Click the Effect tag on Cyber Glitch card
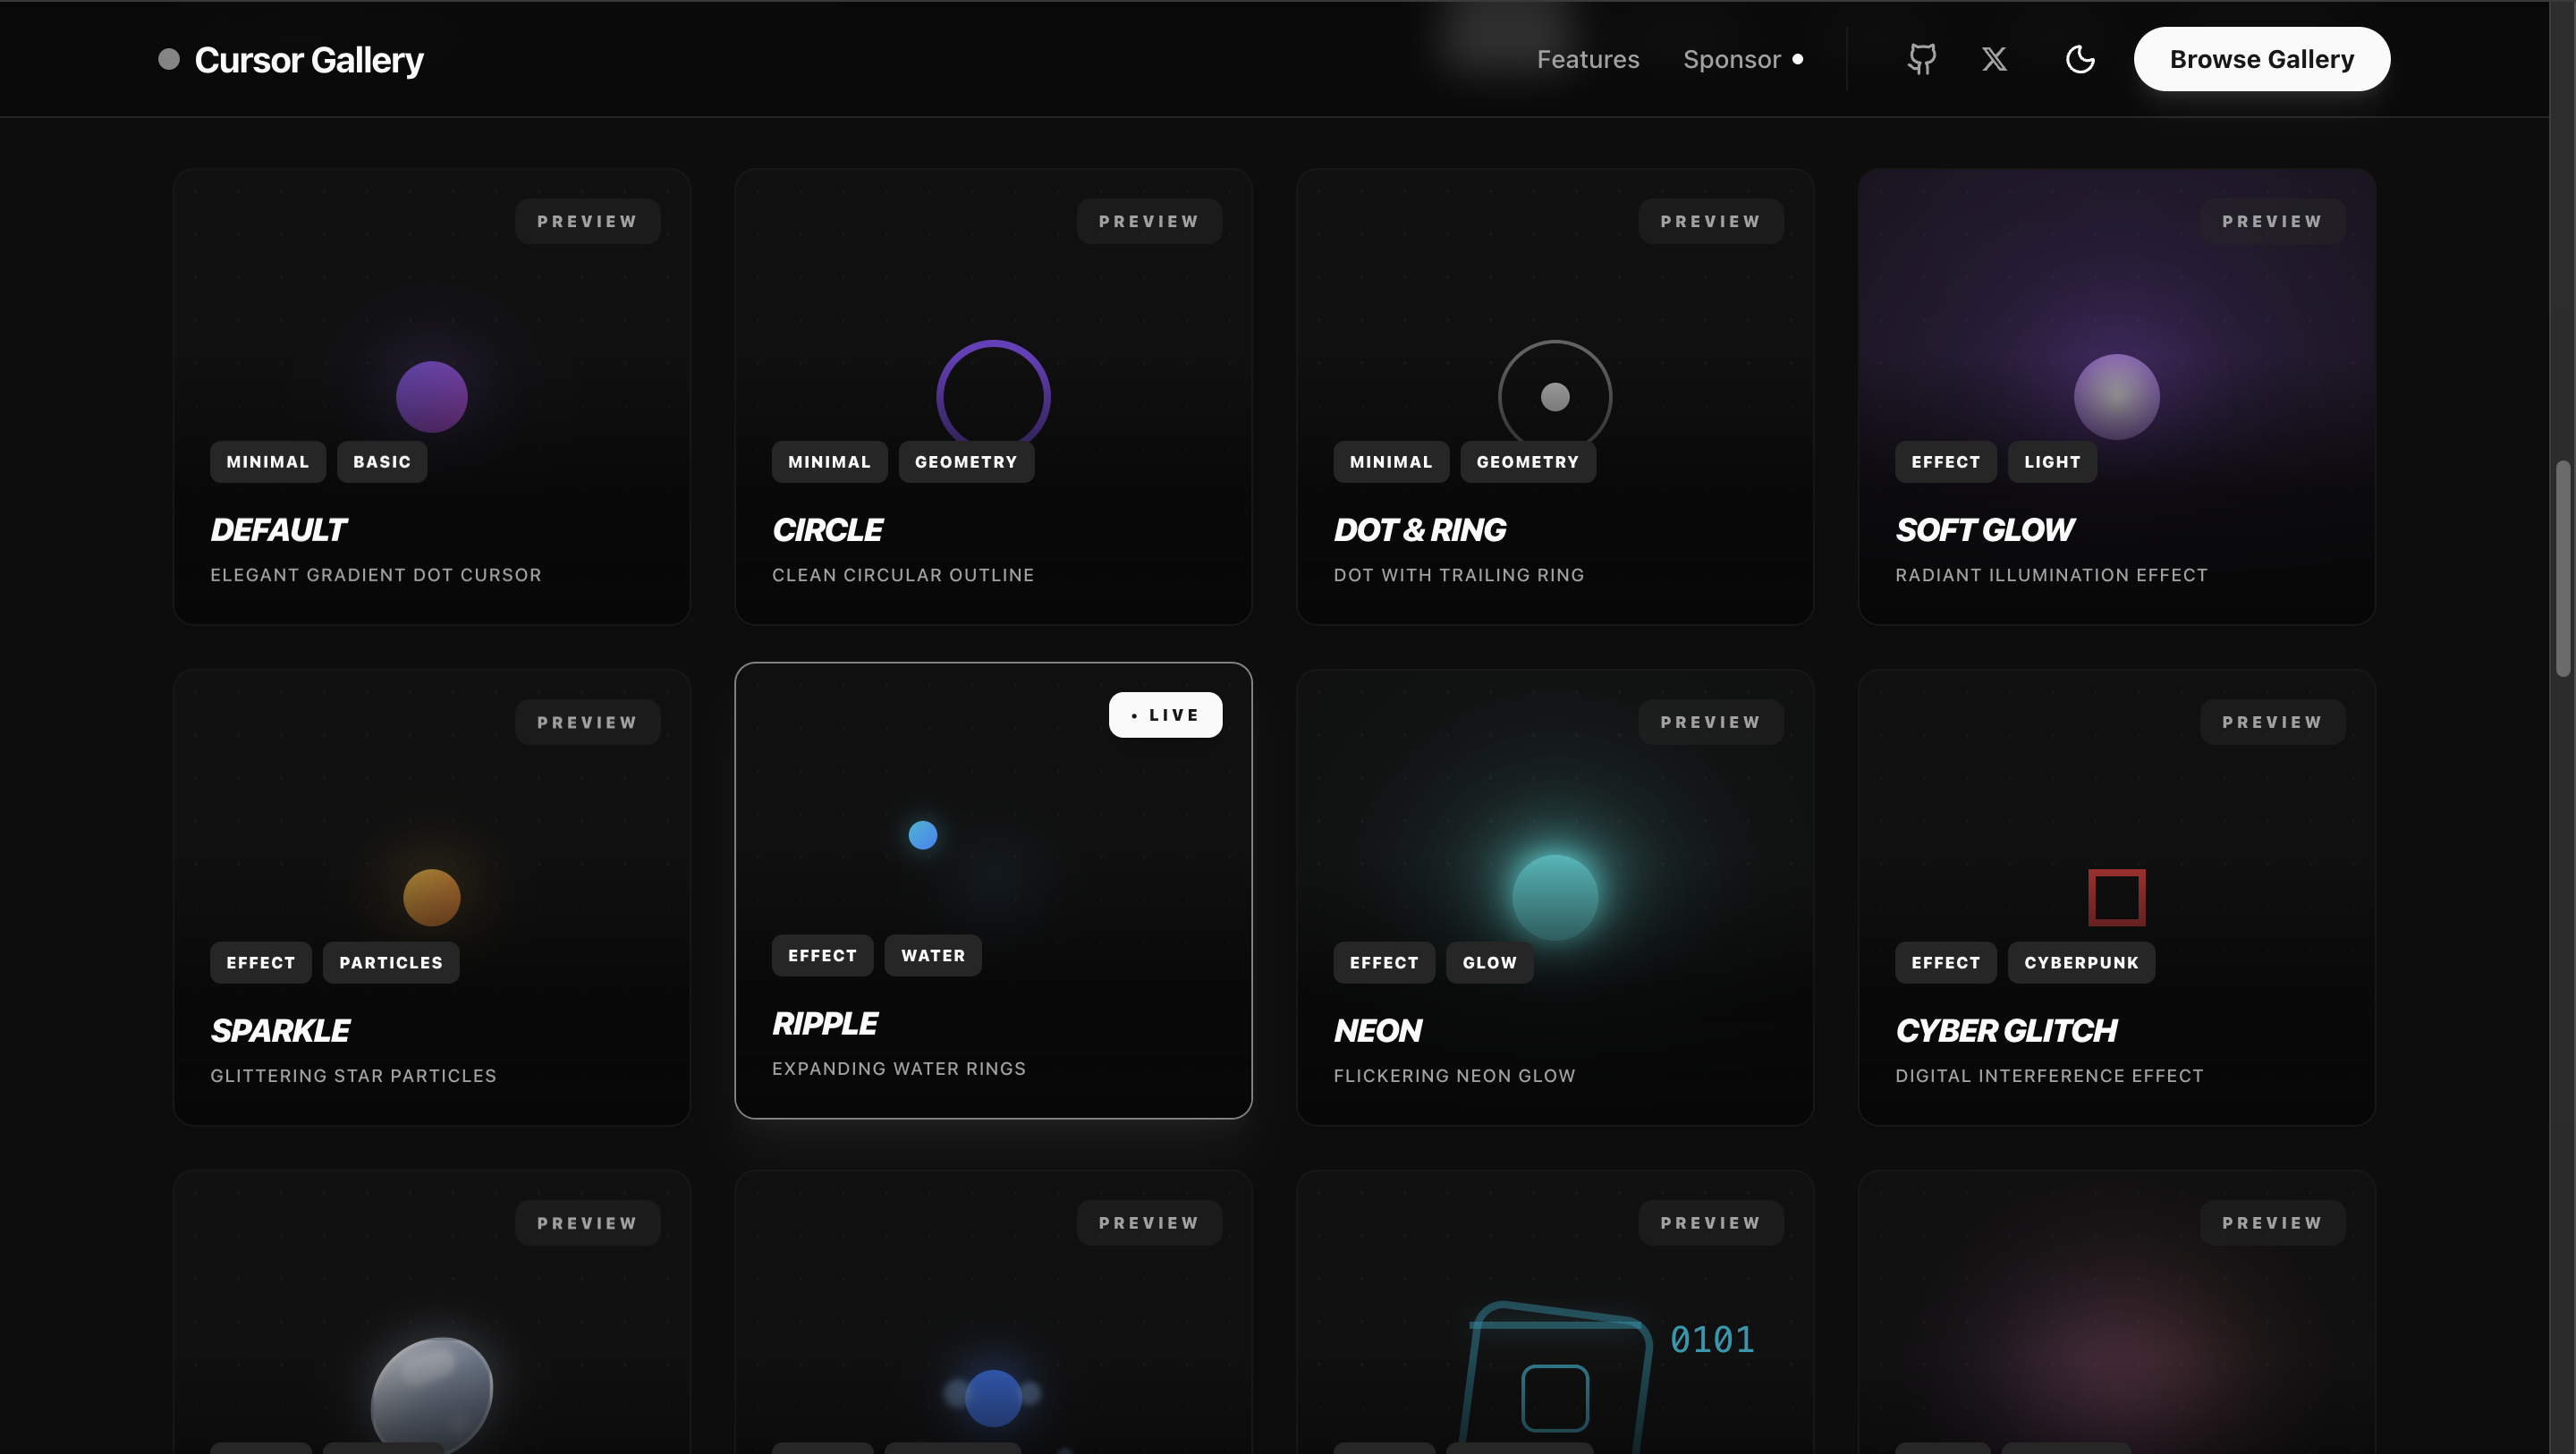Image resolution: width=2576 pixels, height=1454 pixels. point(1945,963)
